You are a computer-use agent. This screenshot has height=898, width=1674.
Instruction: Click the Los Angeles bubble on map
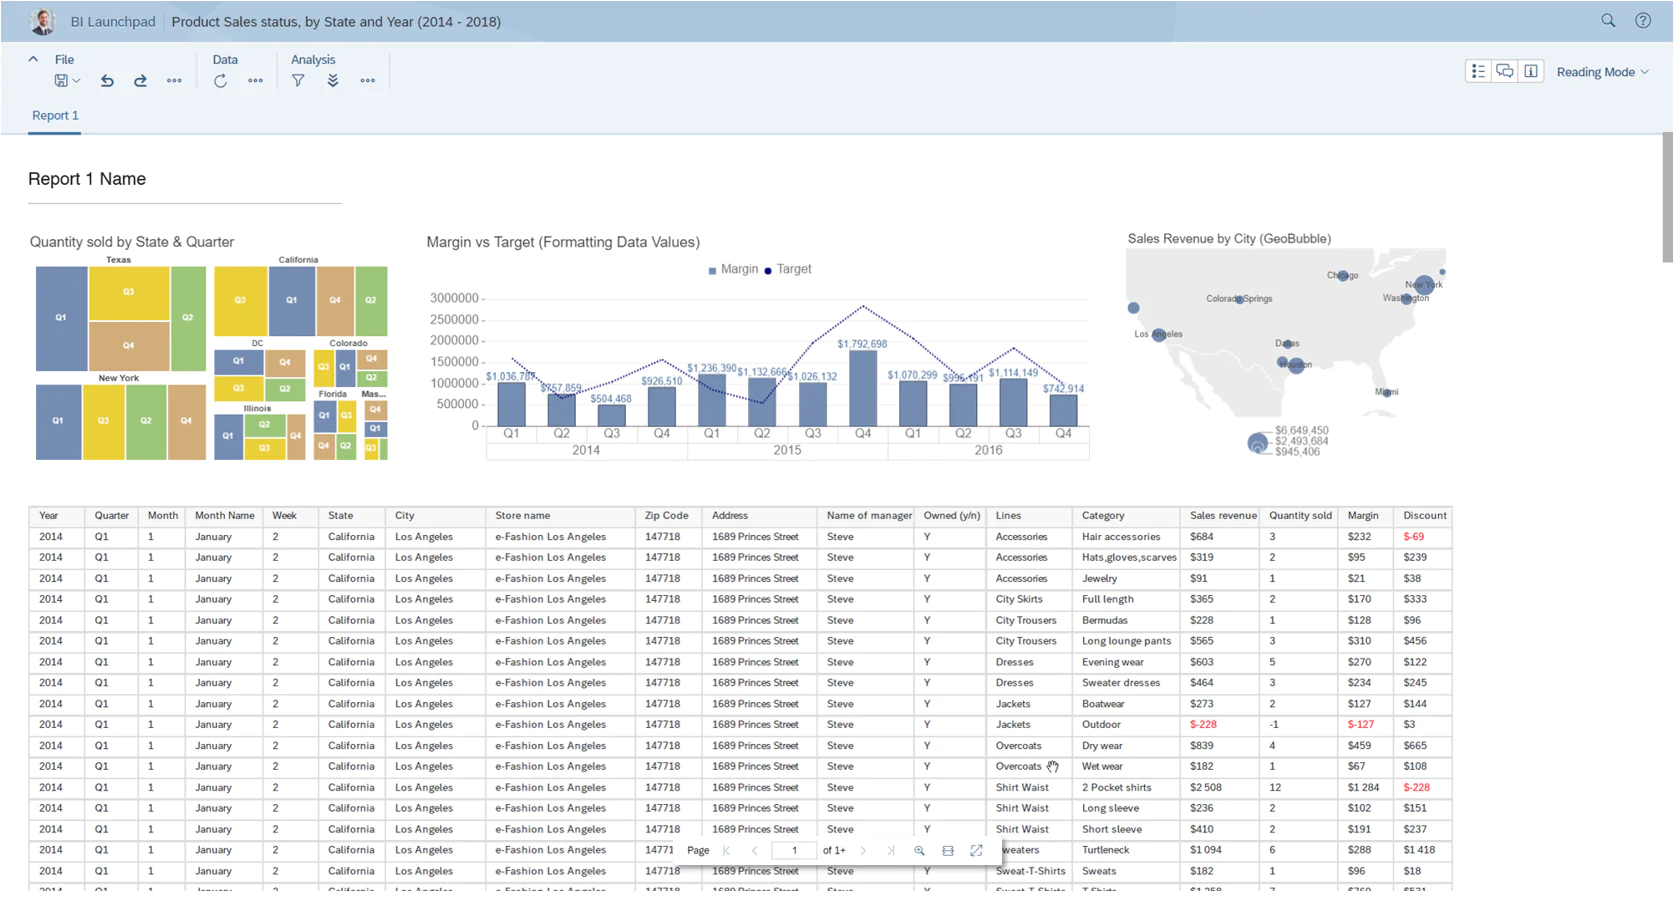tap(1159, 335)
